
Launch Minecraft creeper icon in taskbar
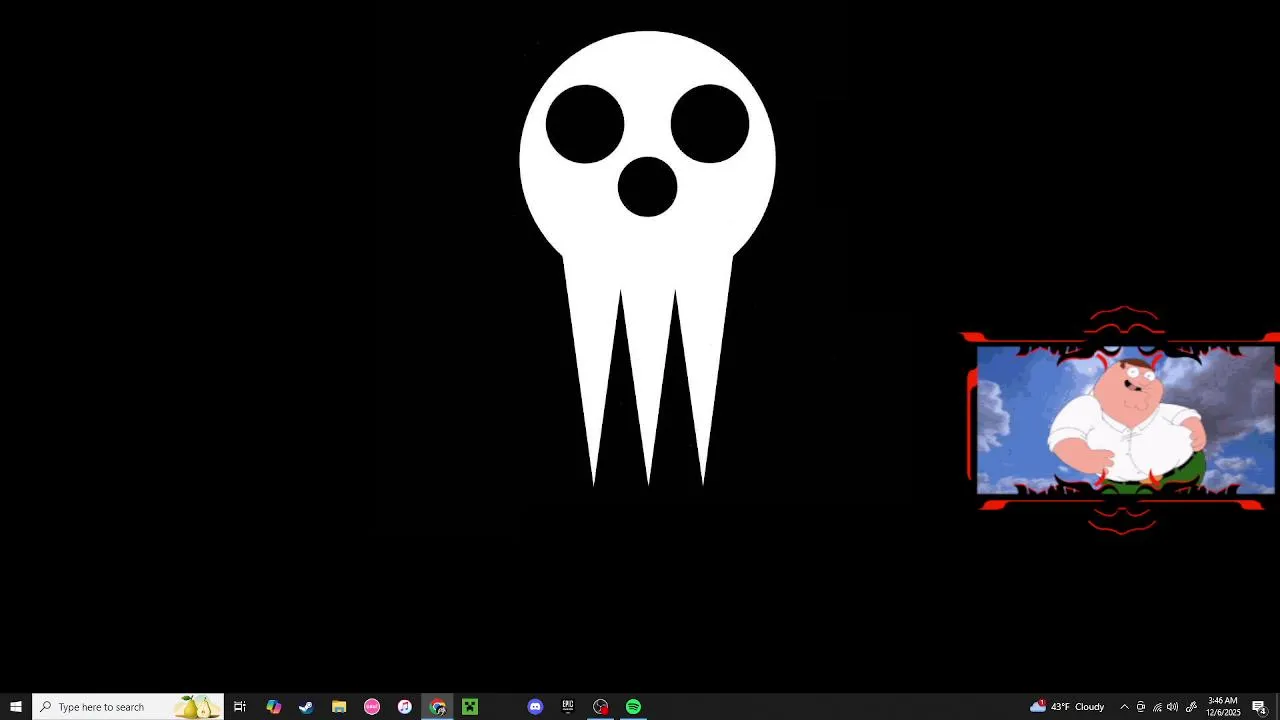[470, 707]
